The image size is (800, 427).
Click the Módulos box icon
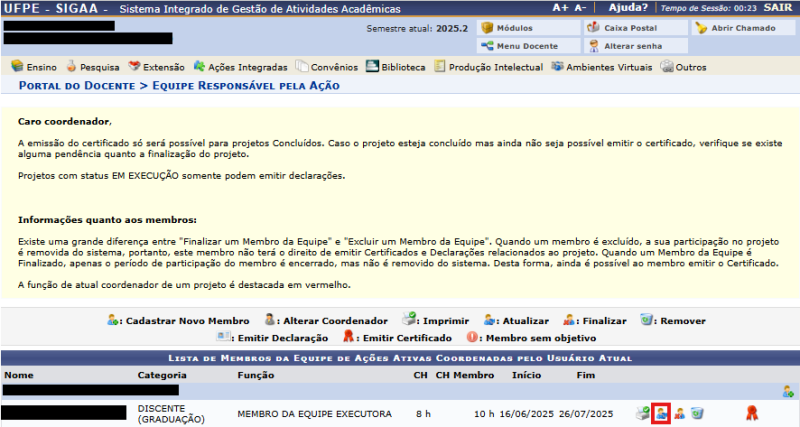click(487, 28)
